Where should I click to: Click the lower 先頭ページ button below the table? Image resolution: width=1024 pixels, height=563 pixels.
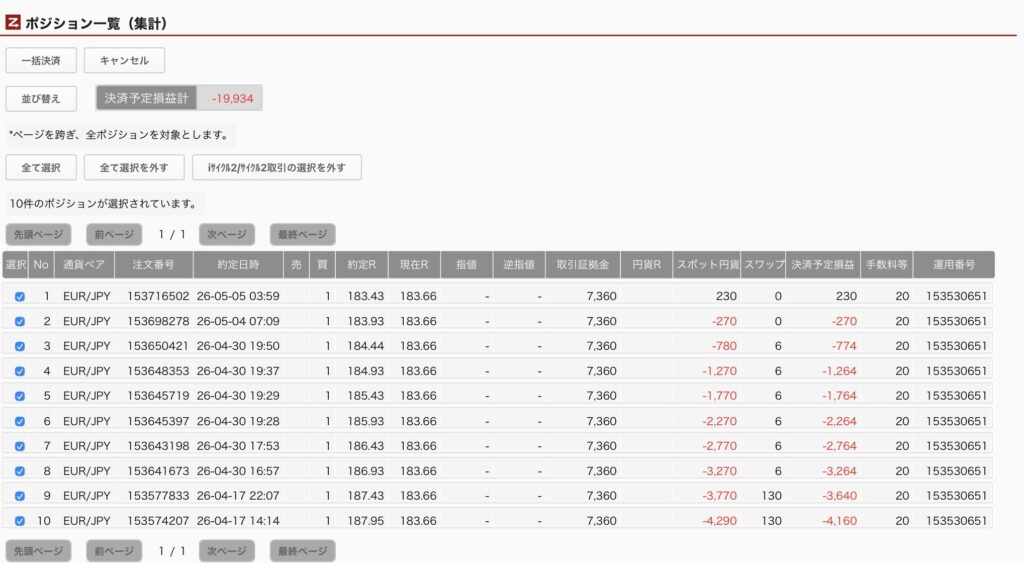(39, 551)
